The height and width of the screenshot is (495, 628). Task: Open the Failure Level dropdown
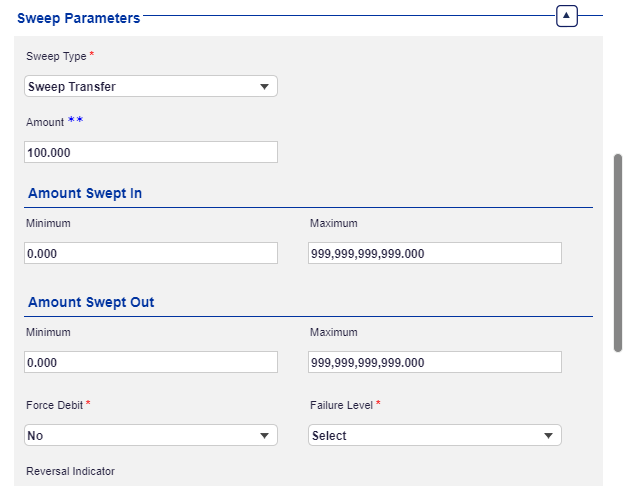[x=434, y=435]
